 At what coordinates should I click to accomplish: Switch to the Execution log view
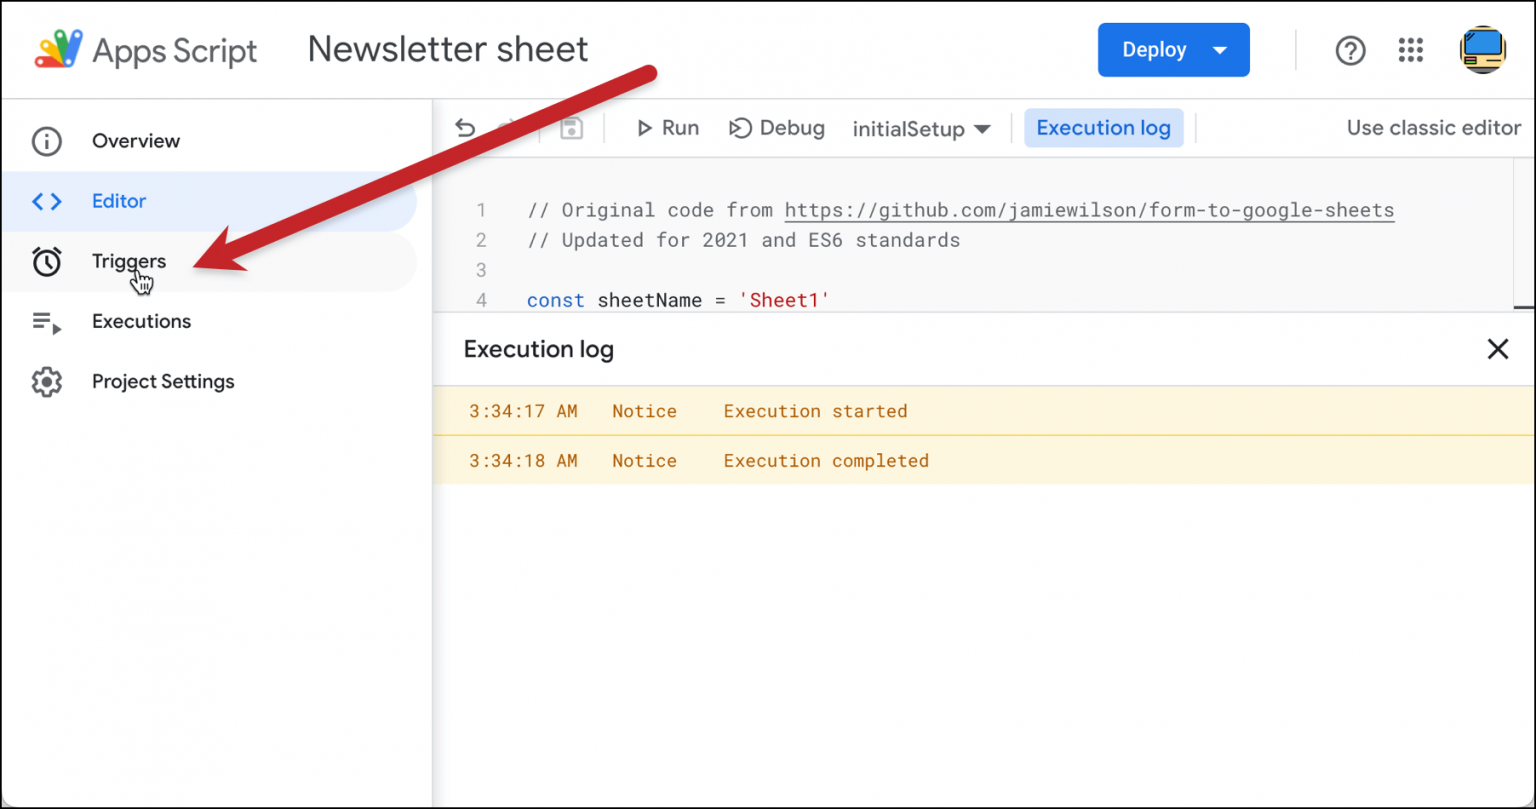click(x=1103, y=128)
